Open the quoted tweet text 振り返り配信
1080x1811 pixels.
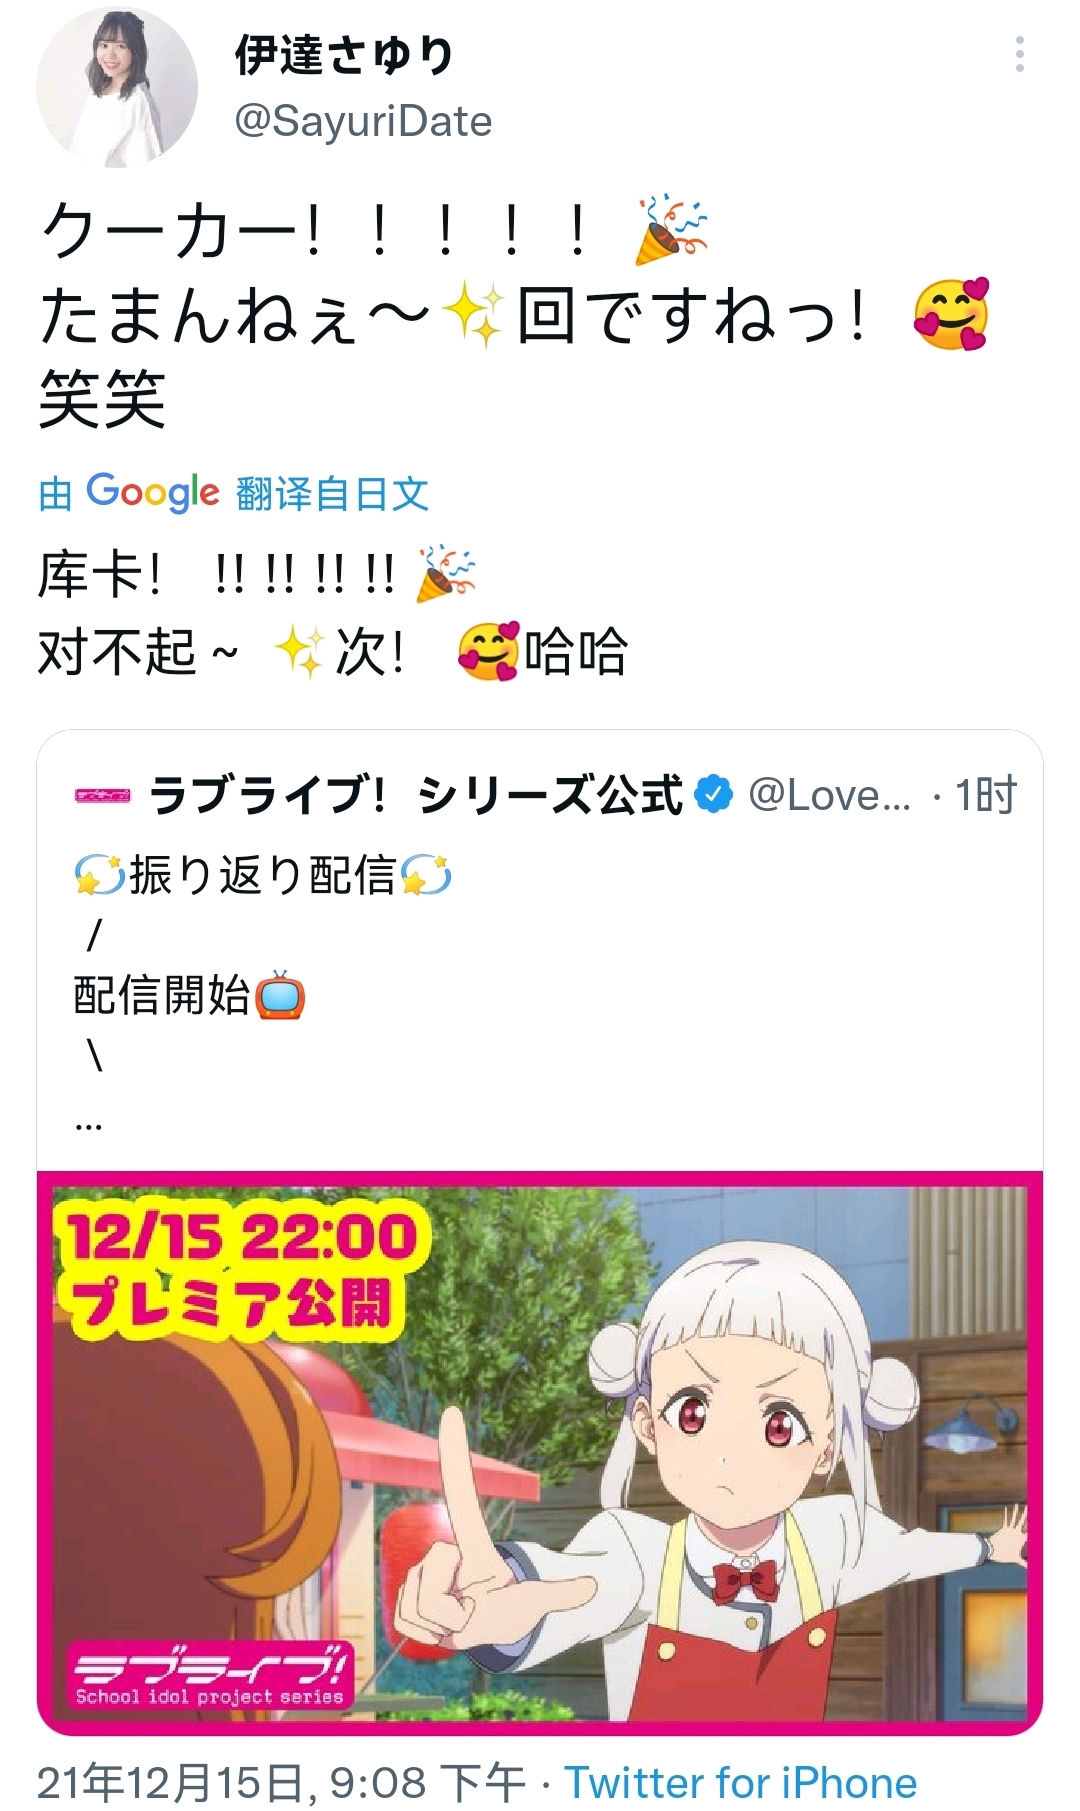pyautogui.click(x=263, y=876)
